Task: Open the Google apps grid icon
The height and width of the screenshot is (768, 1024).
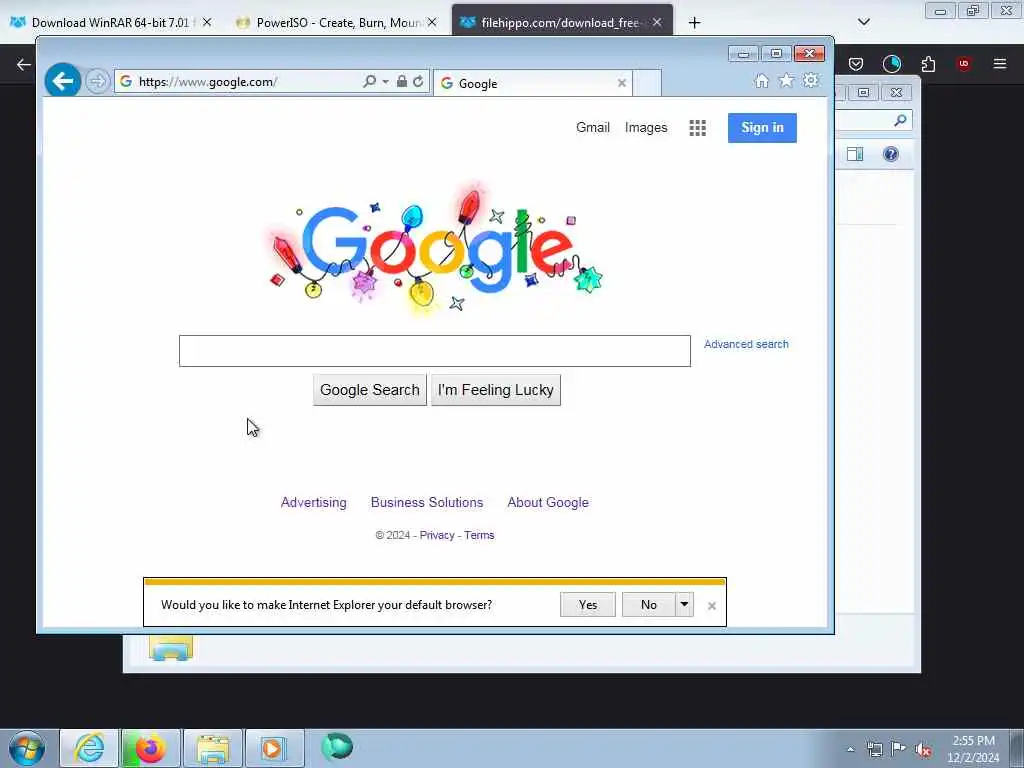Action: coord(697,128)
